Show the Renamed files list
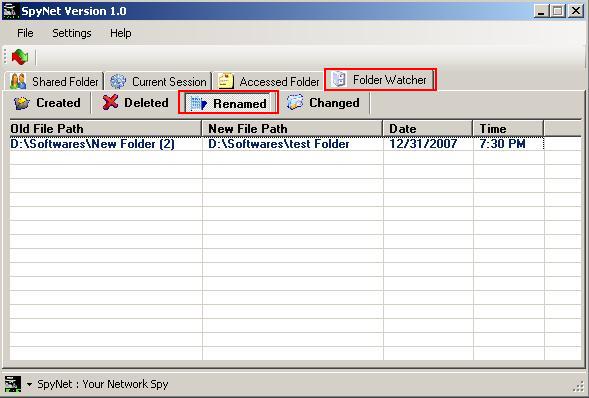This screenshot has width=589, height=398. pyautogui.click(x=228, y=103)
